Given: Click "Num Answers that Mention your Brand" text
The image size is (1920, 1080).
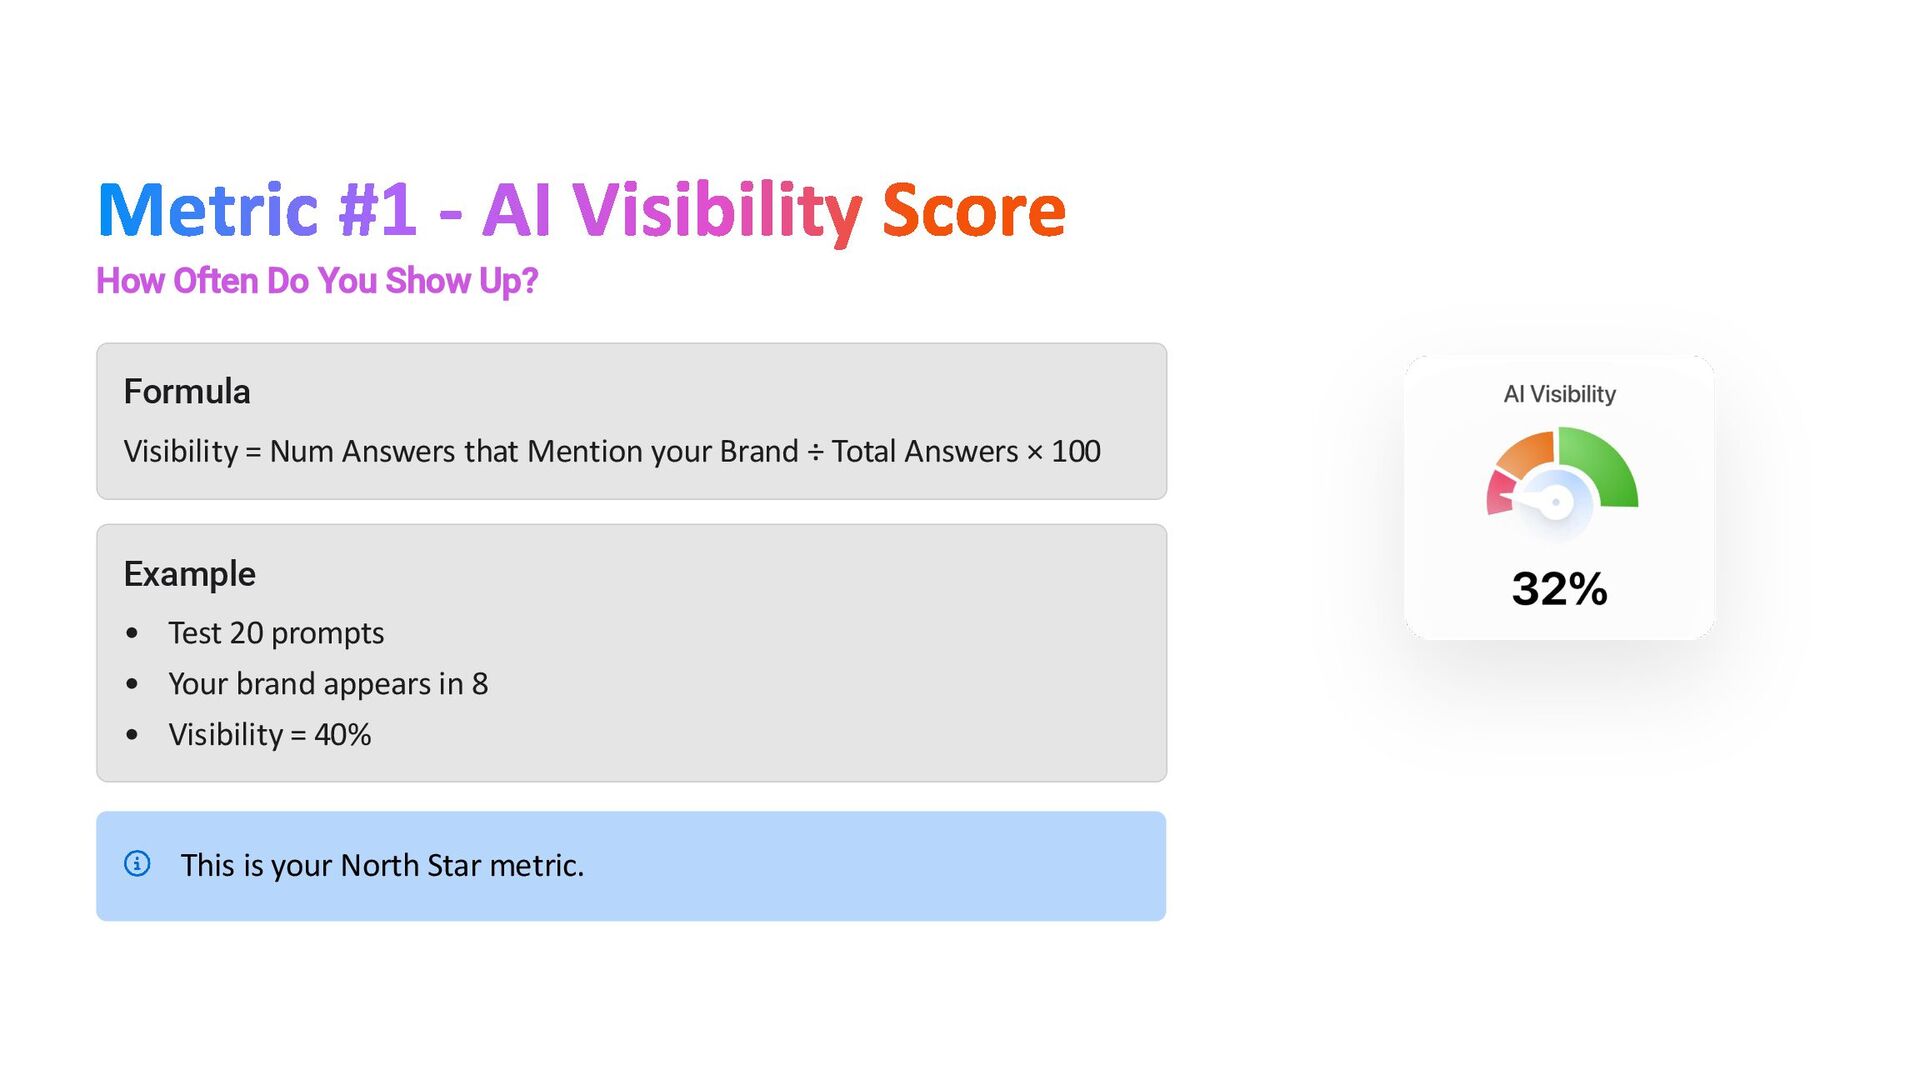Looking at the screenshot, I should (533, 451).
